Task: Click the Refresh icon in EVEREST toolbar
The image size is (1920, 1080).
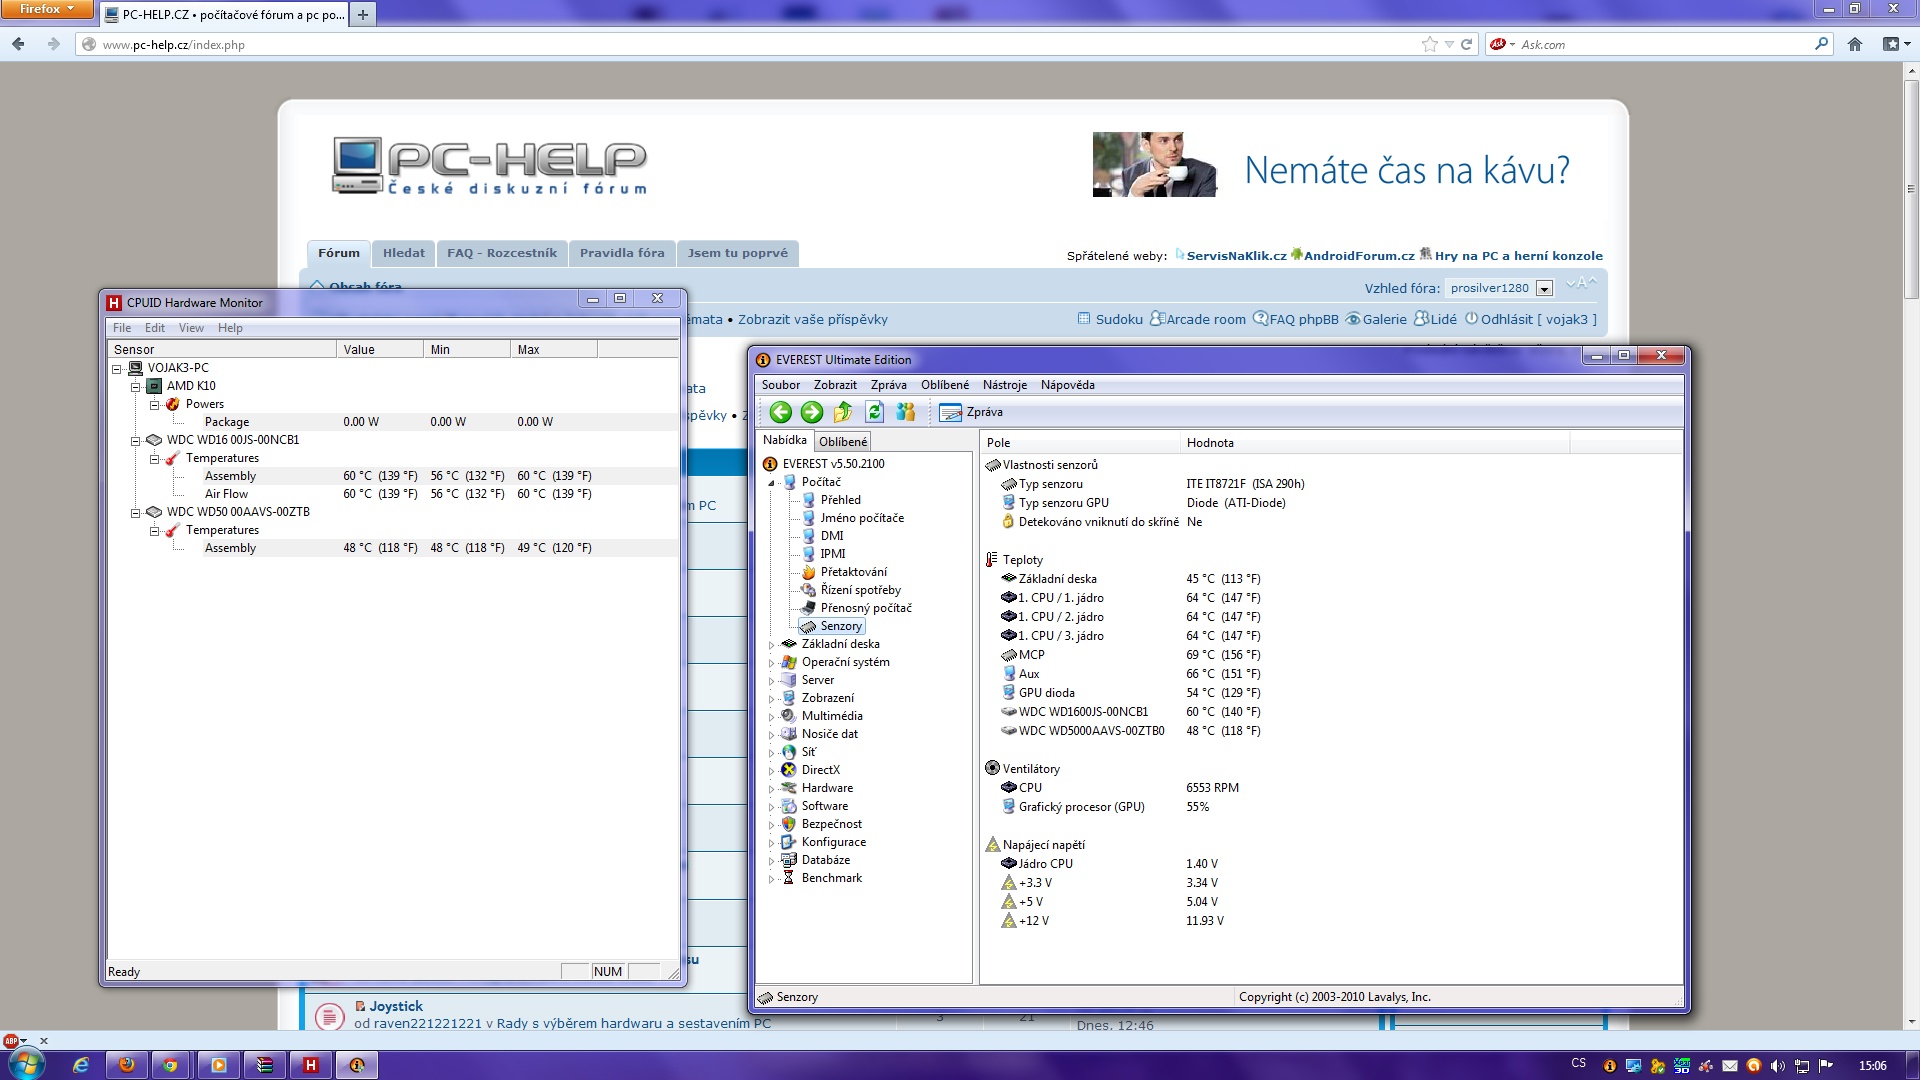Action: [x=874, y=412]
